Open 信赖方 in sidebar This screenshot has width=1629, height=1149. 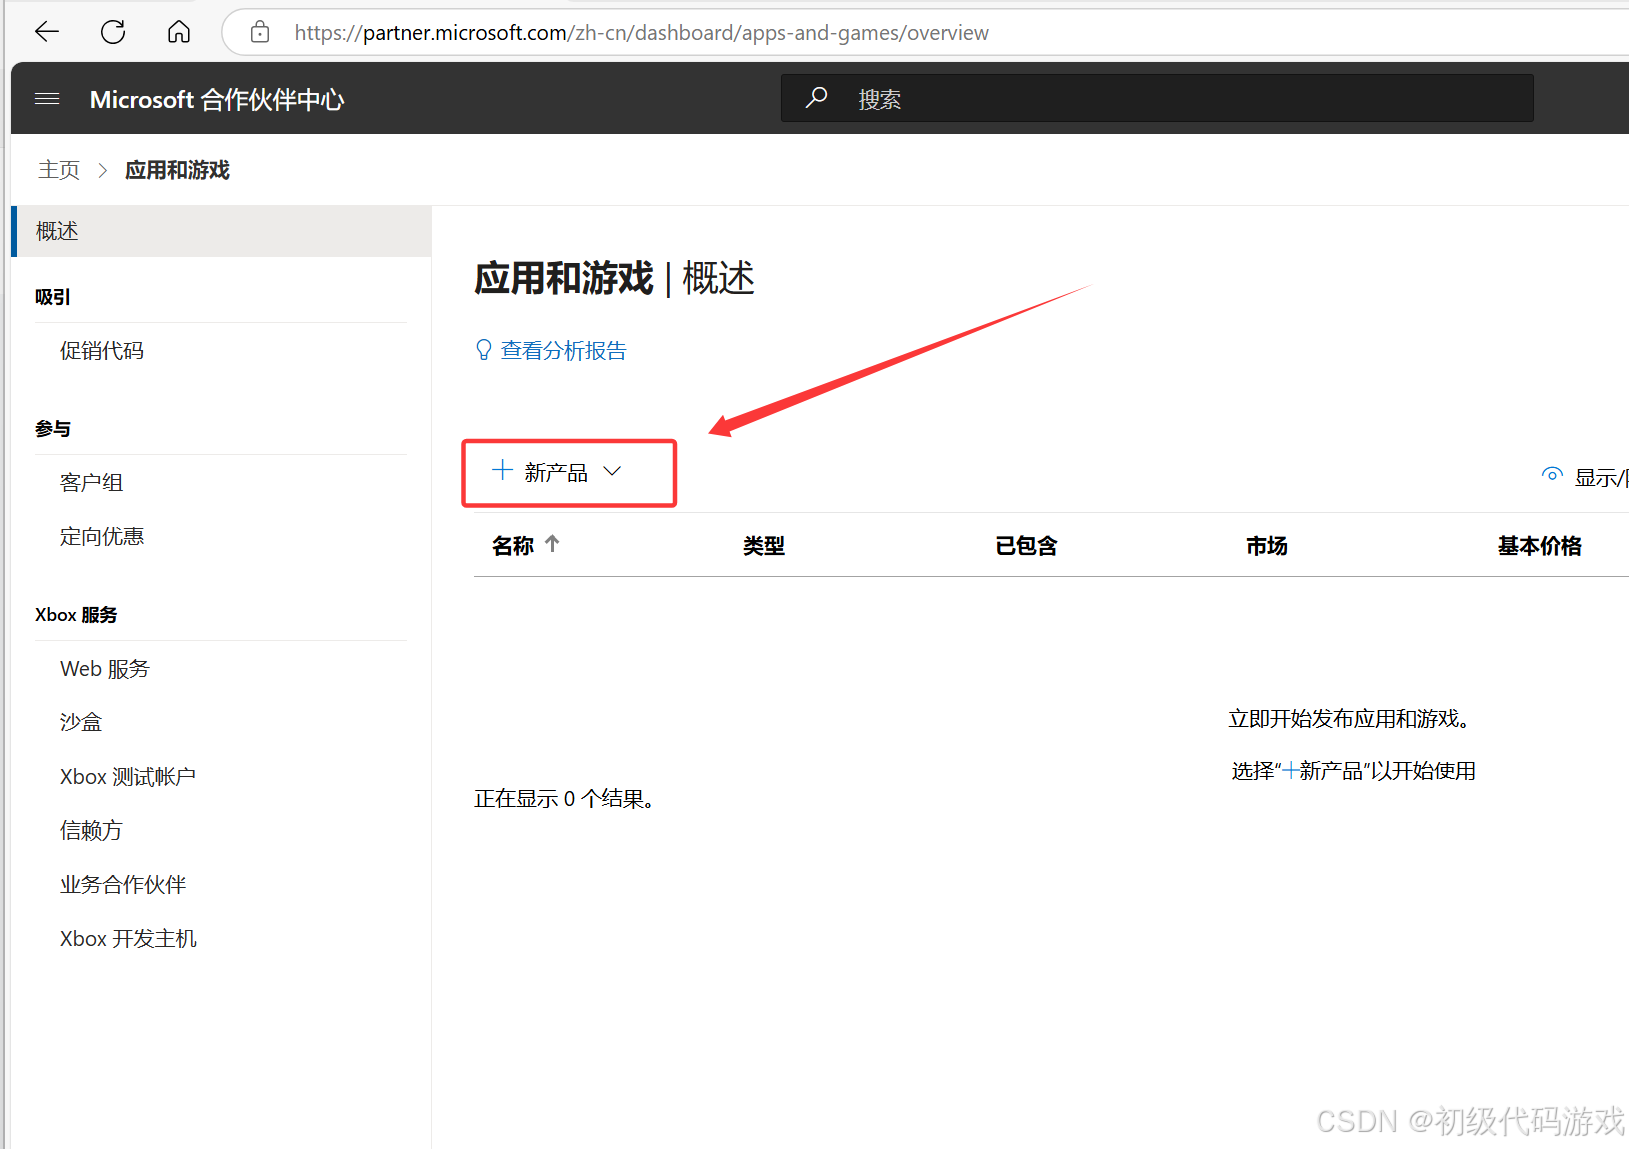point(91,831)
